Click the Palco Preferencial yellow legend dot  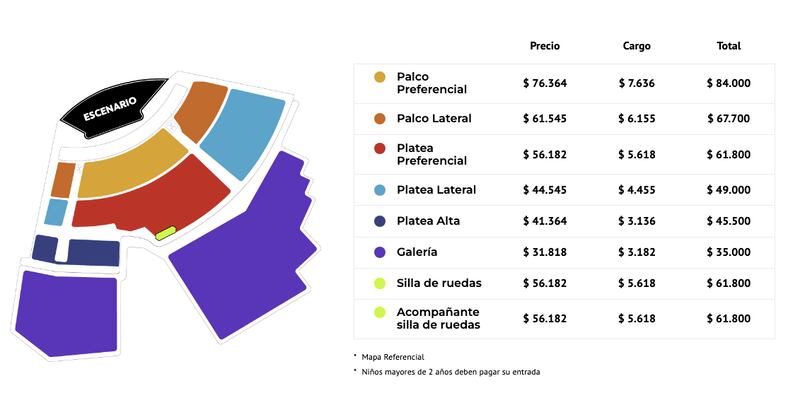coord(380,78)
